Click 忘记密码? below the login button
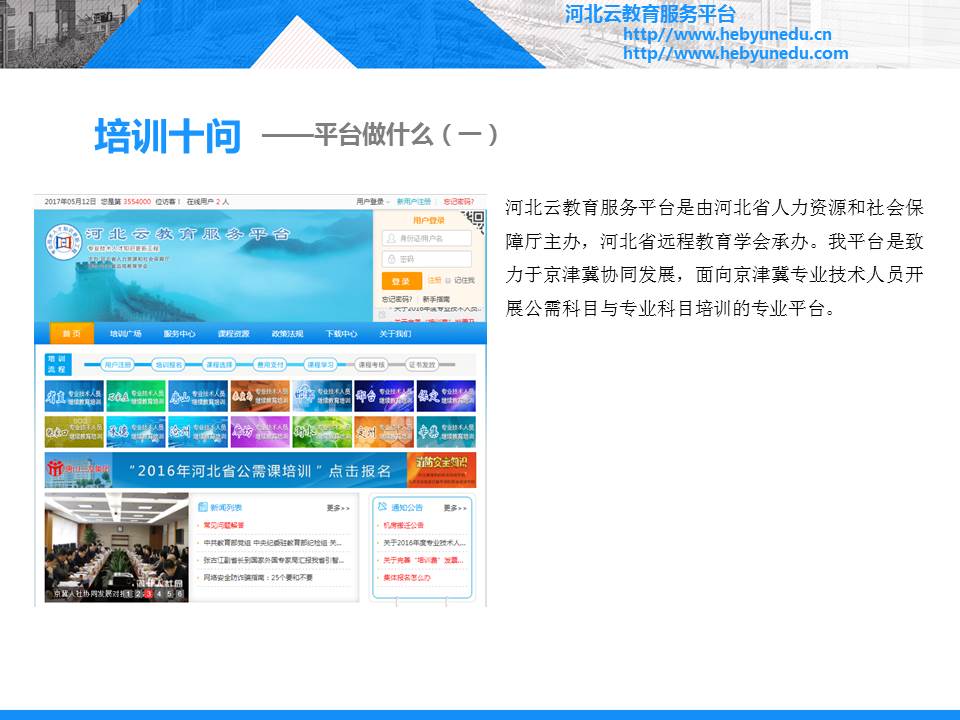 point(397,299)
